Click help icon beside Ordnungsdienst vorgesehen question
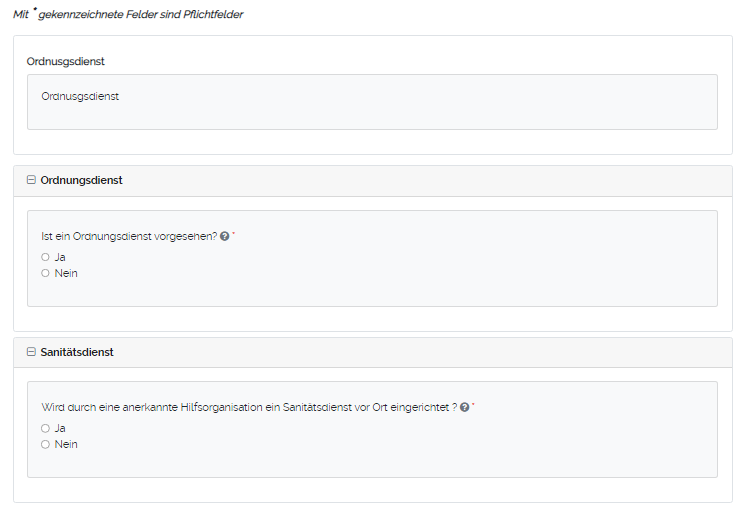739x507 pixels. [x=224, y=237]
